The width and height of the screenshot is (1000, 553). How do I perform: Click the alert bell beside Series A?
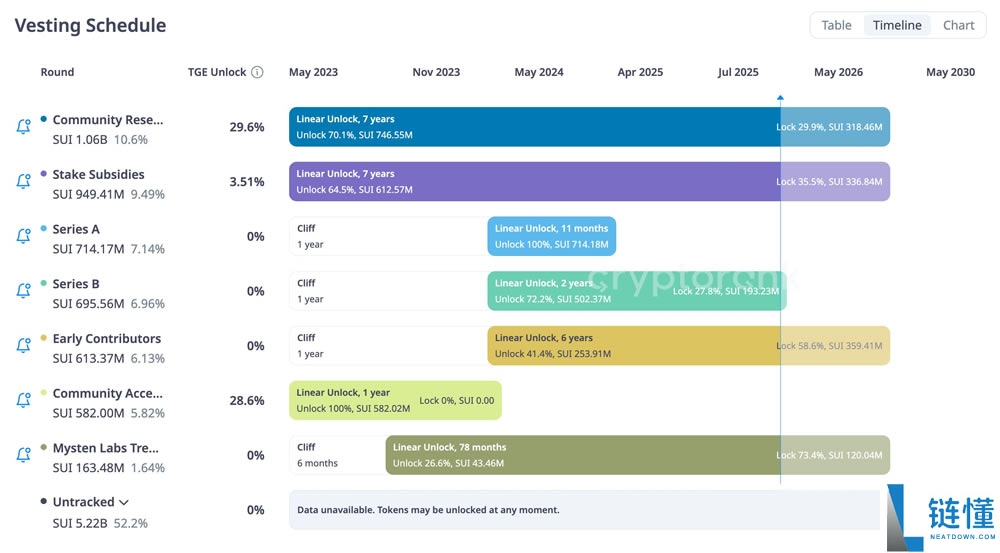point(23,236)
